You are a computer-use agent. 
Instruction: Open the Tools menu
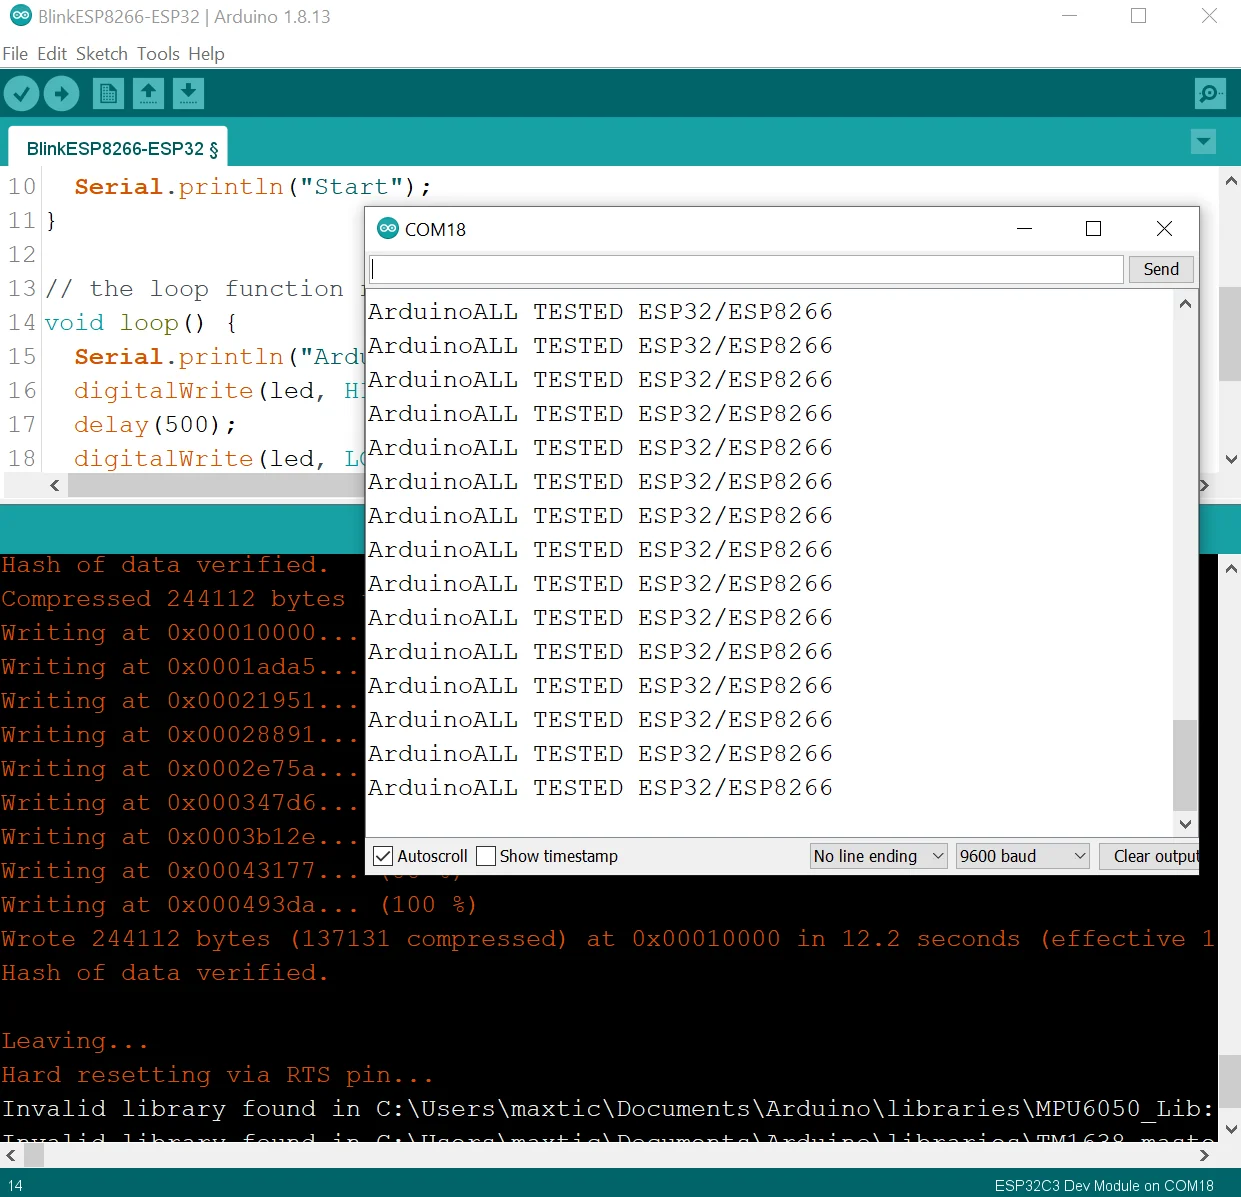pyautogui.click(x=158, y=54)
